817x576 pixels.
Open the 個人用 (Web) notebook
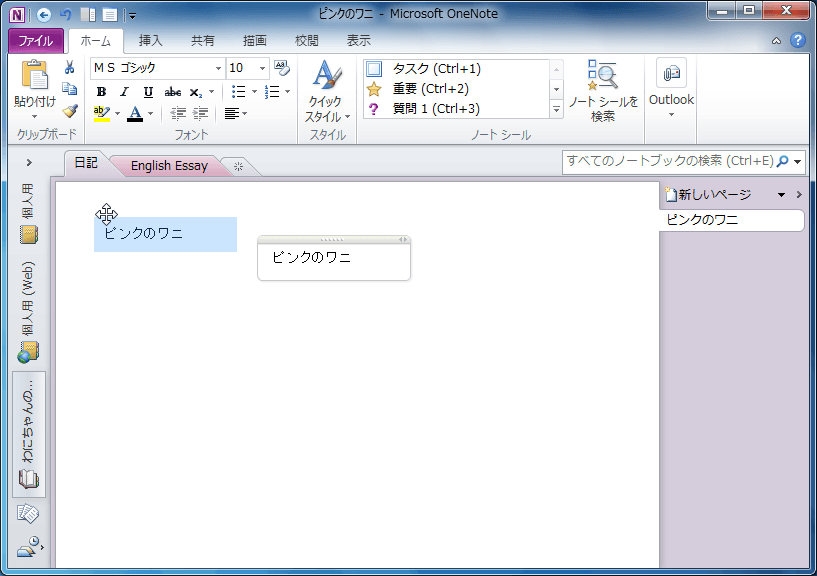[29, 312]
